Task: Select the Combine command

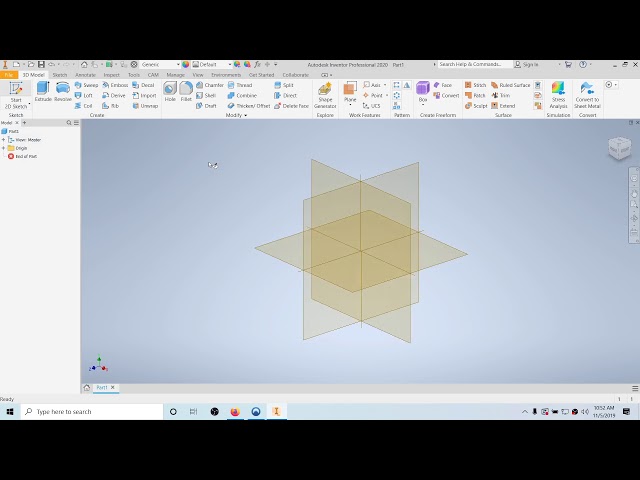Action: (242, 96)
